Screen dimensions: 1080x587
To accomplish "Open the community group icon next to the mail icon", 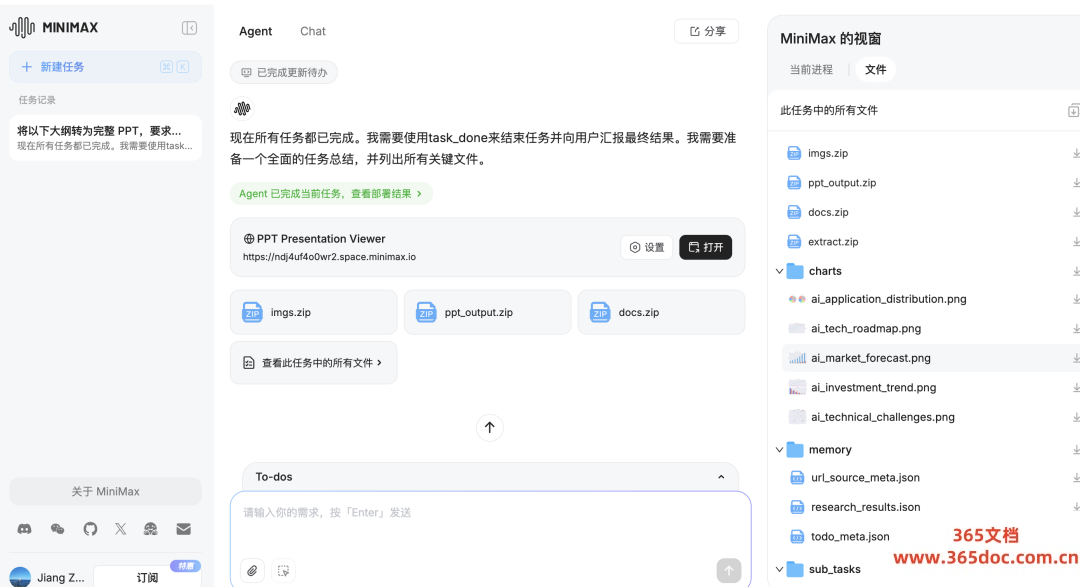I will [150, 529].
